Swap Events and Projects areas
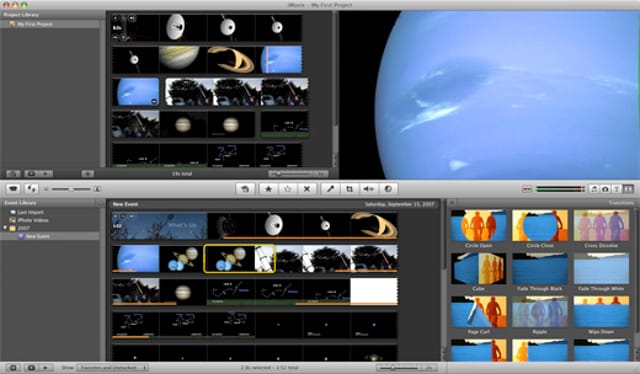This screenshot has height=374, width=640. 31,189
